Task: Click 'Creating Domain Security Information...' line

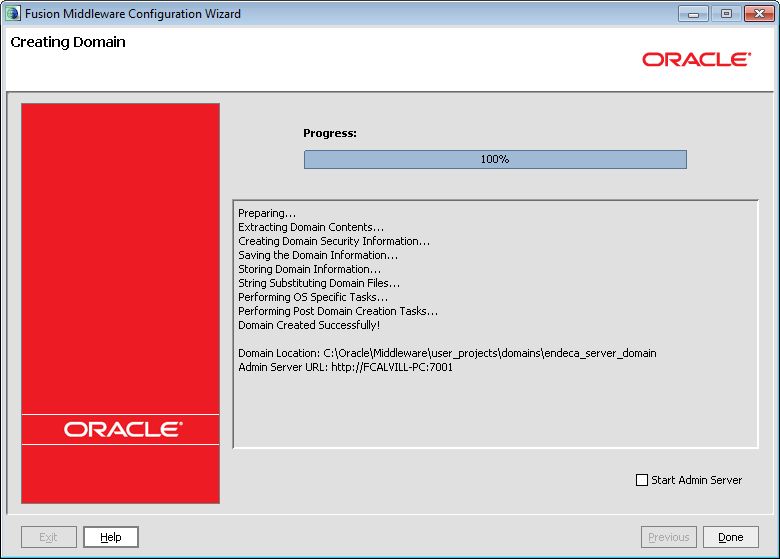Action: click(x=334, y=241)
